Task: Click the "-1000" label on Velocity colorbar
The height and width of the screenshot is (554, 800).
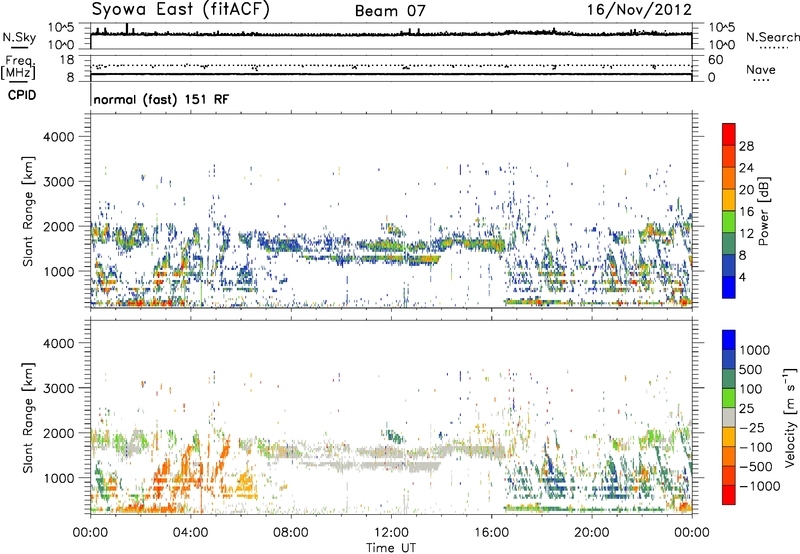Action: point(759,486)
